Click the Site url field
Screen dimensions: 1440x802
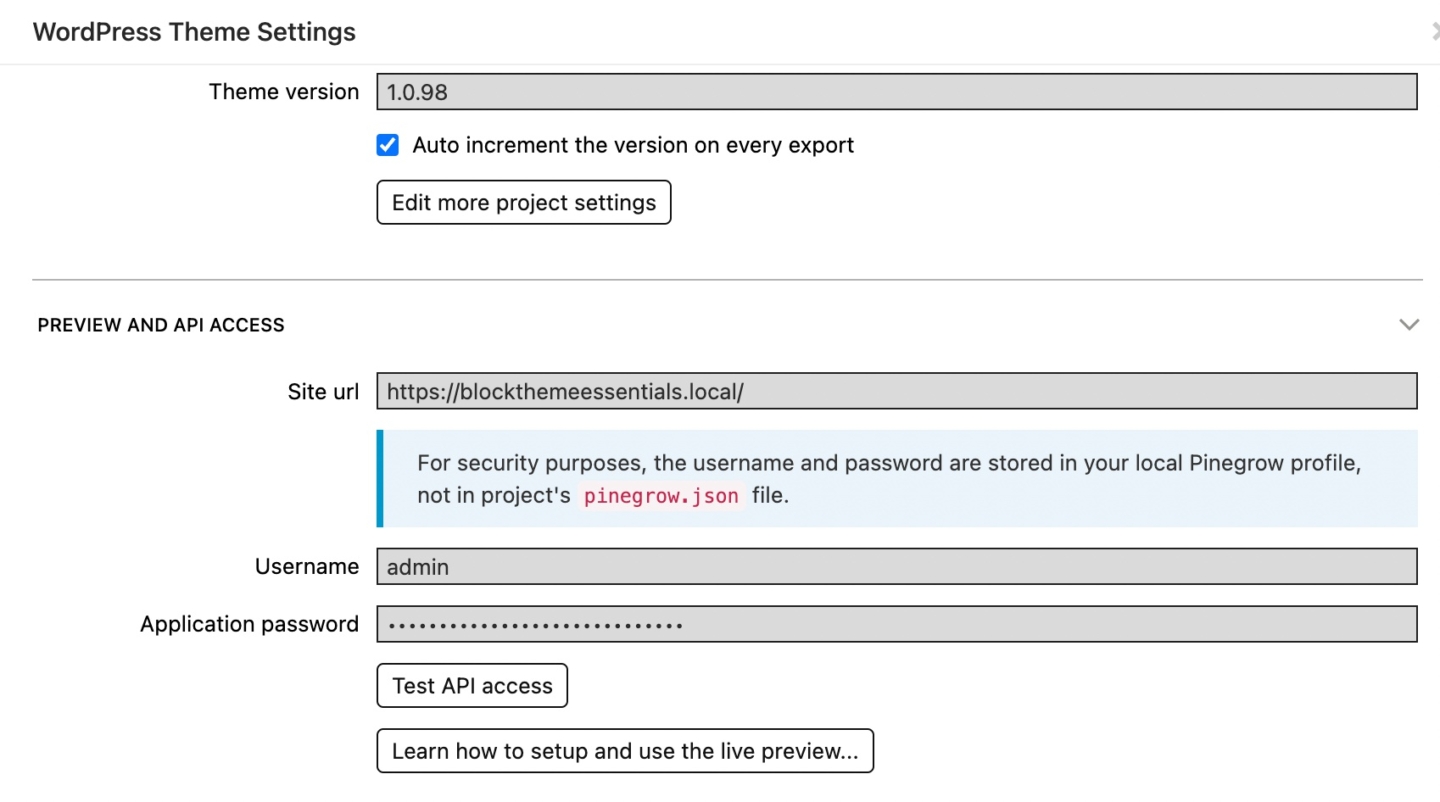pos(897,391)
